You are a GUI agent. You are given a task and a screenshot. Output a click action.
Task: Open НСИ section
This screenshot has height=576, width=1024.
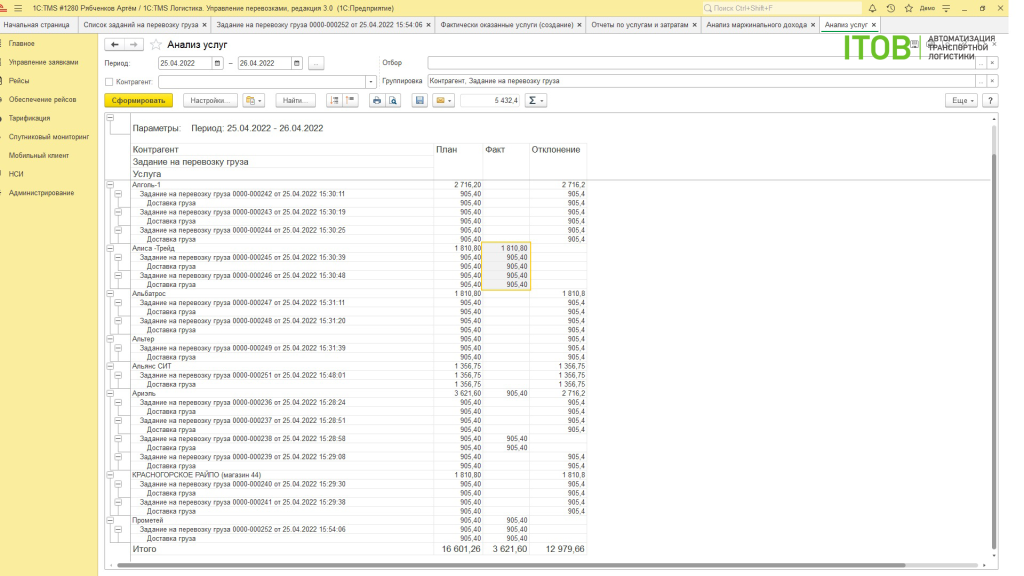(16, 174)
